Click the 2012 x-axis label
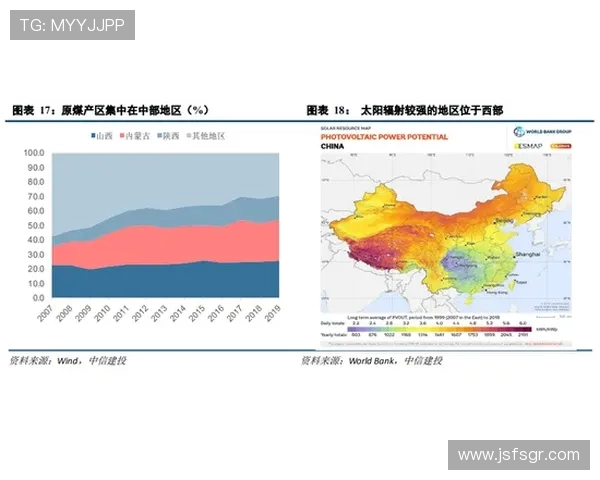The image size is (600, 480). pyautogui.click(x=140, y=313)
